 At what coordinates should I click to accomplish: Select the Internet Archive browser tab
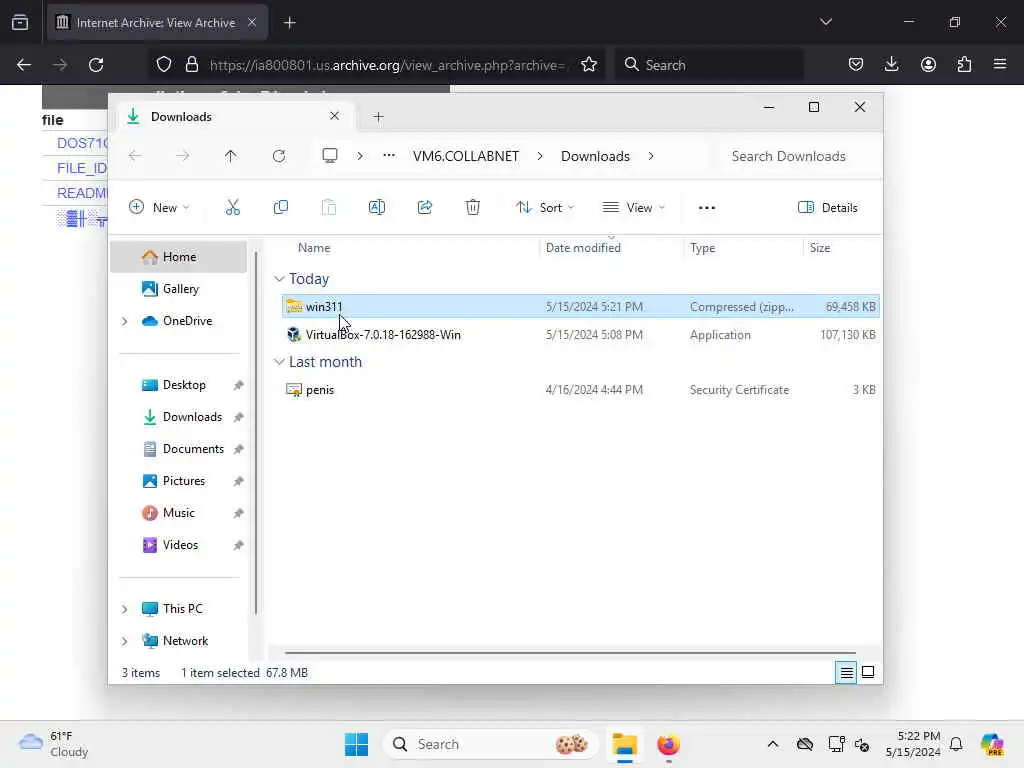157,23
